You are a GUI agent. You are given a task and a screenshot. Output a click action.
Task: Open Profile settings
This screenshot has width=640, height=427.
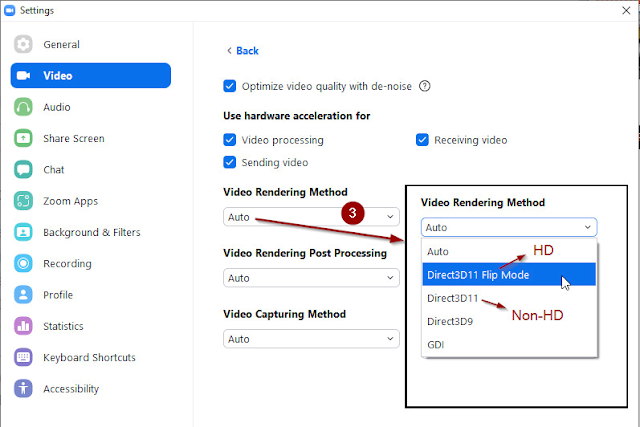[91, 295]
